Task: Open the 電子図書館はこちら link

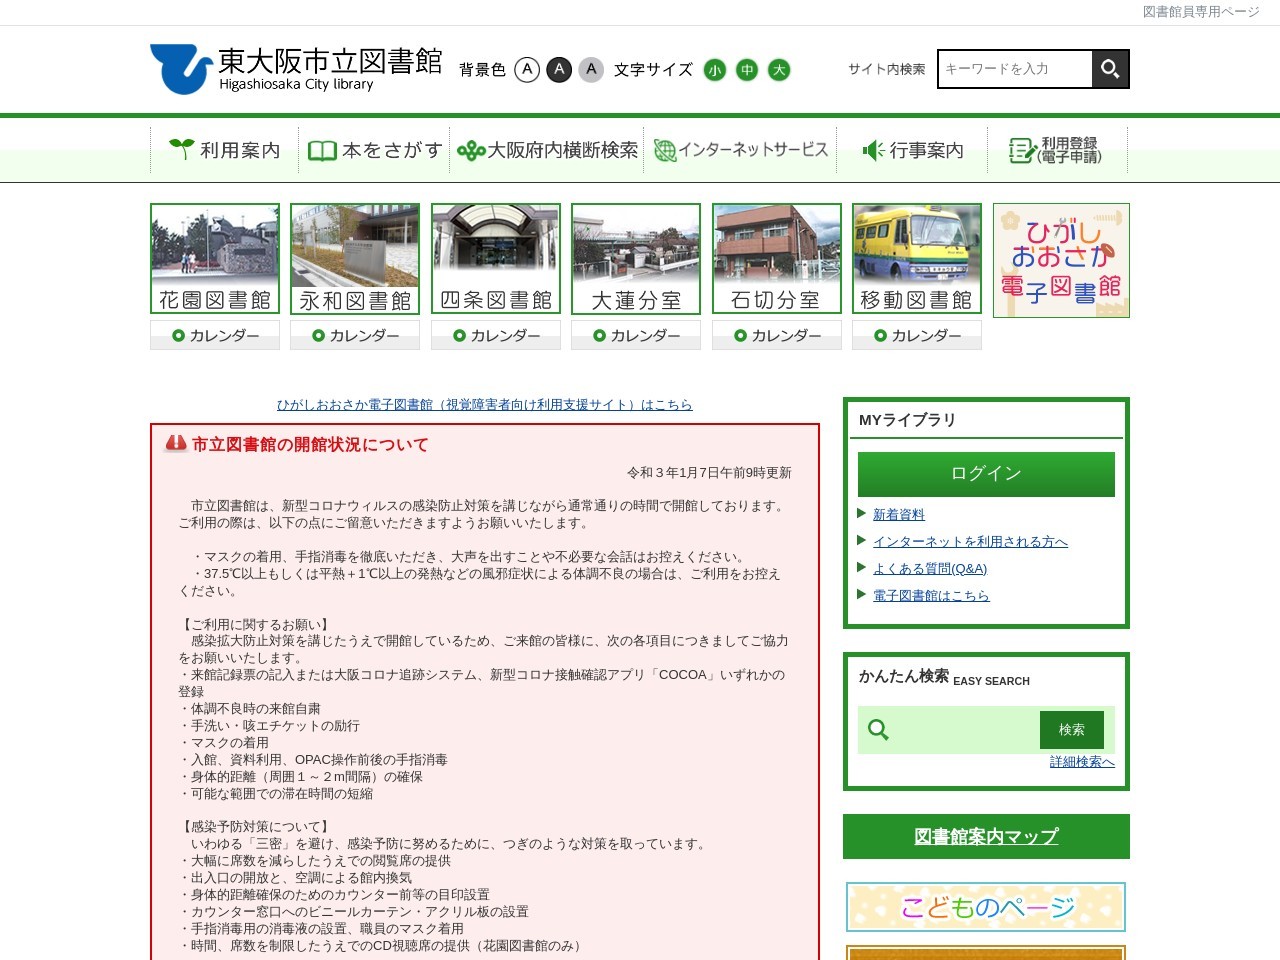Action: click(931, 596)
